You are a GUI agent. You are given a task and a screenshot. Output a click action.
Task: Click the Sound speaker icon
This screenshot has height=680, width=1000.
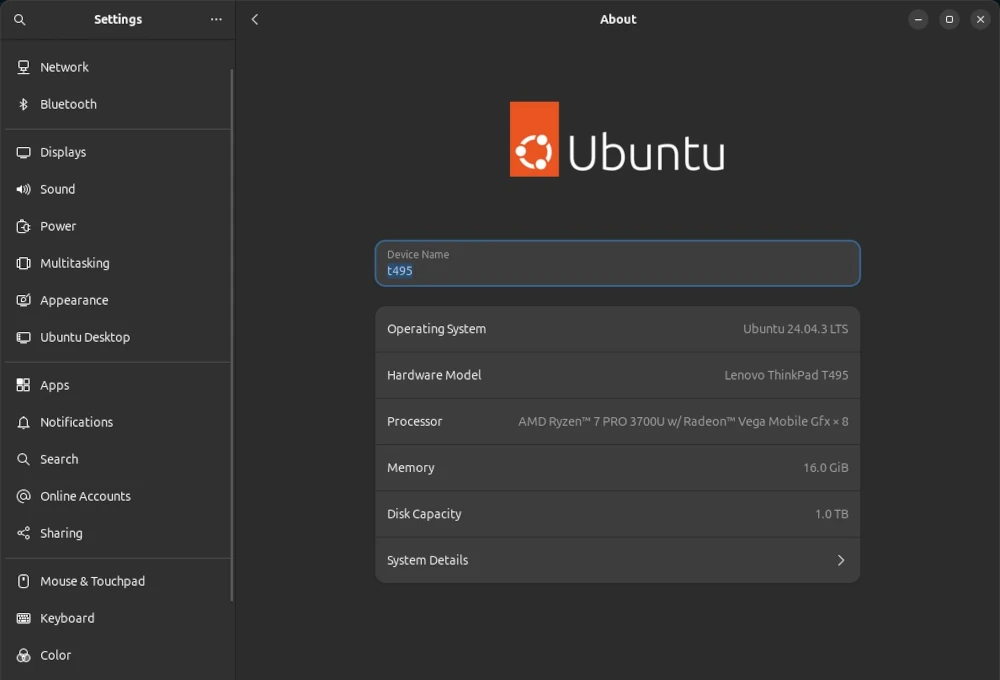click(24, 189)
